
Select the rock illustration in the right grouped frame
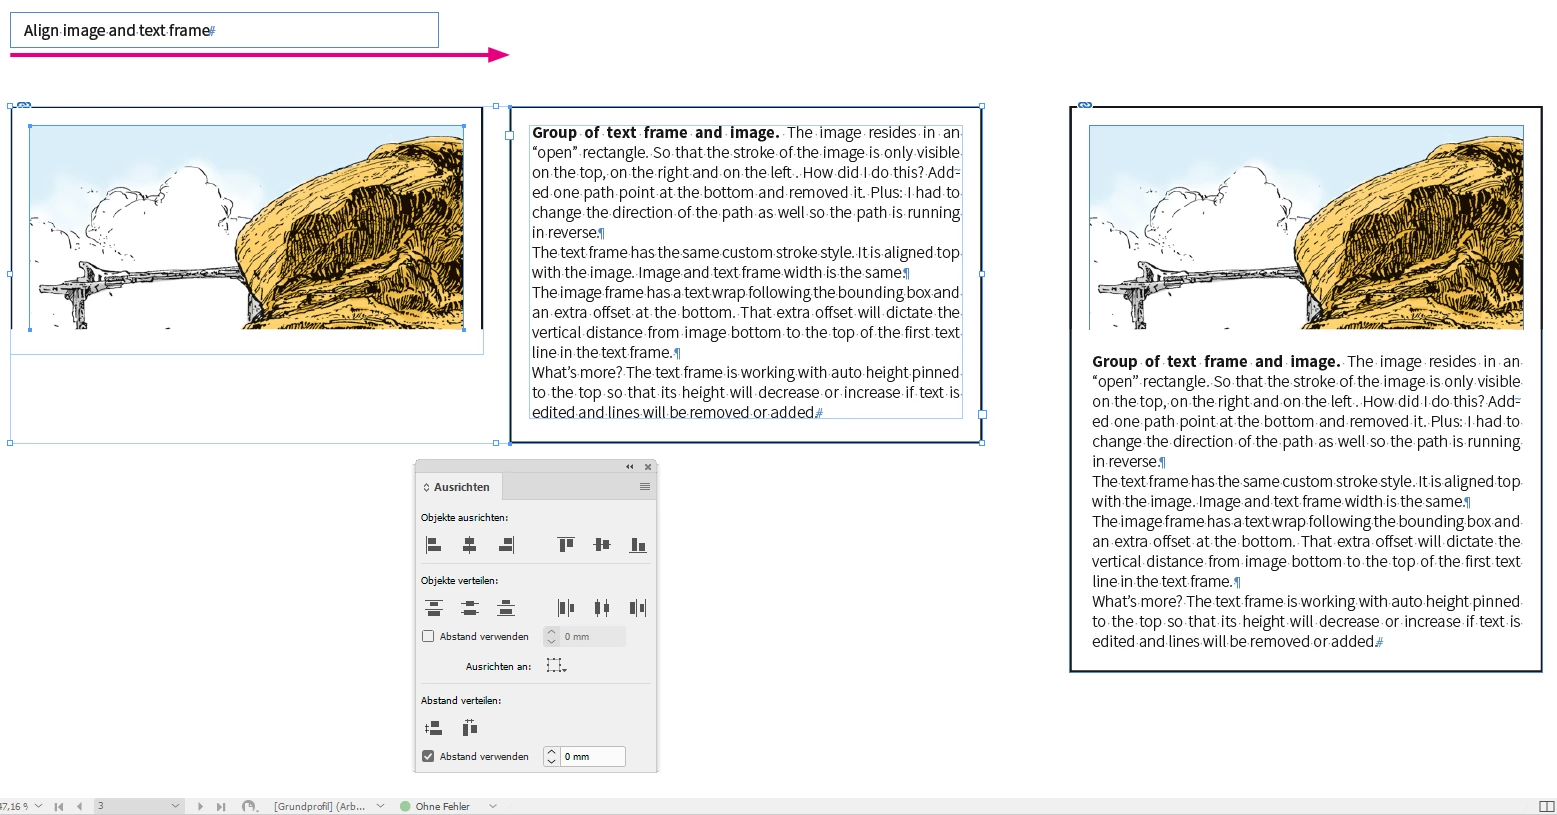[x=1306, y=227]
